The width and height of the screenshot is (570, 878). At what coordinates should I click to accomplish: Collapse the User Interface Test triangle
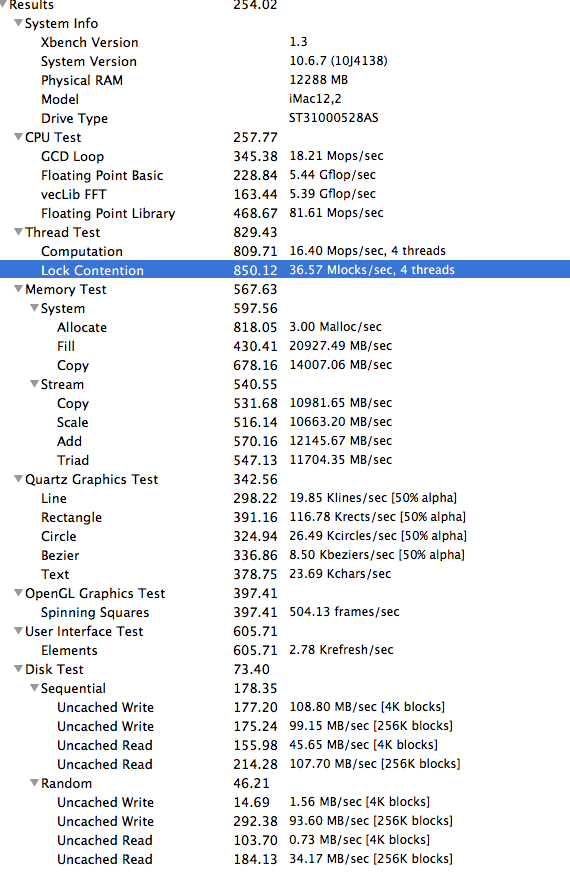pyautogui.click(x=18, y=632)
